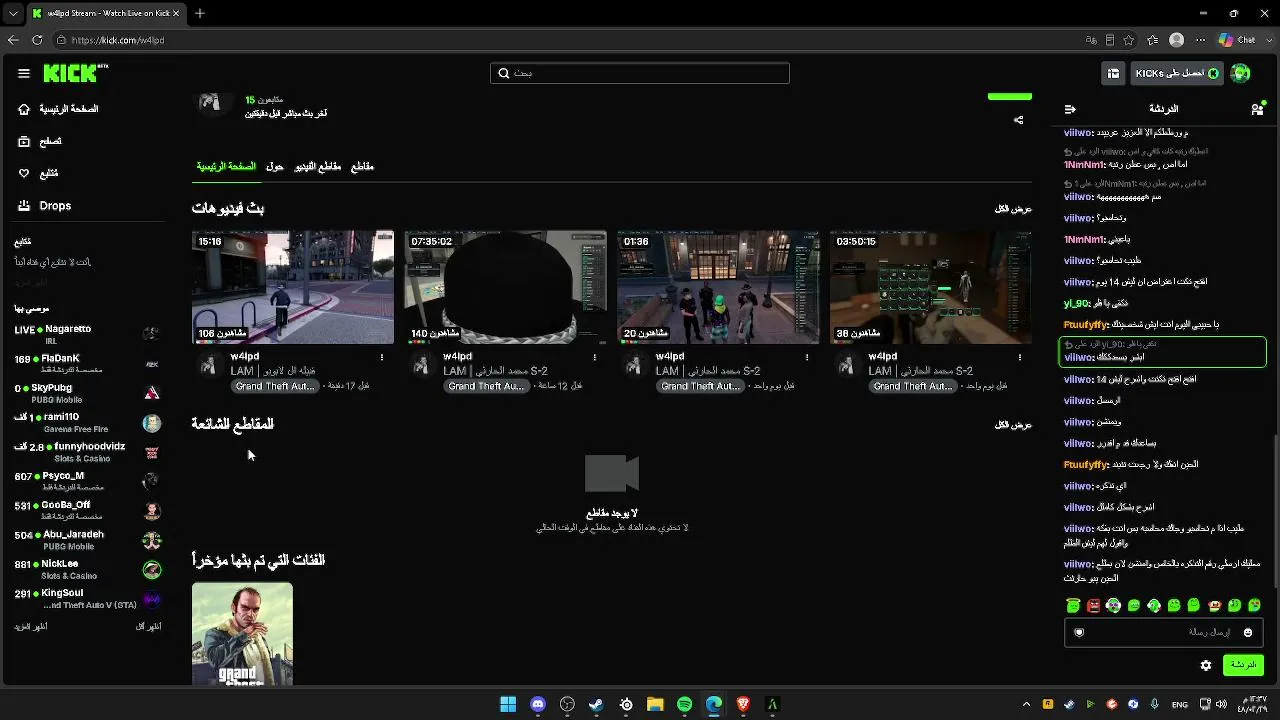The height and width of the screenshot is (720, 1280).
Task: Open the 03:50:15 stream video thumbnail
Action: (x=930, y=287)
